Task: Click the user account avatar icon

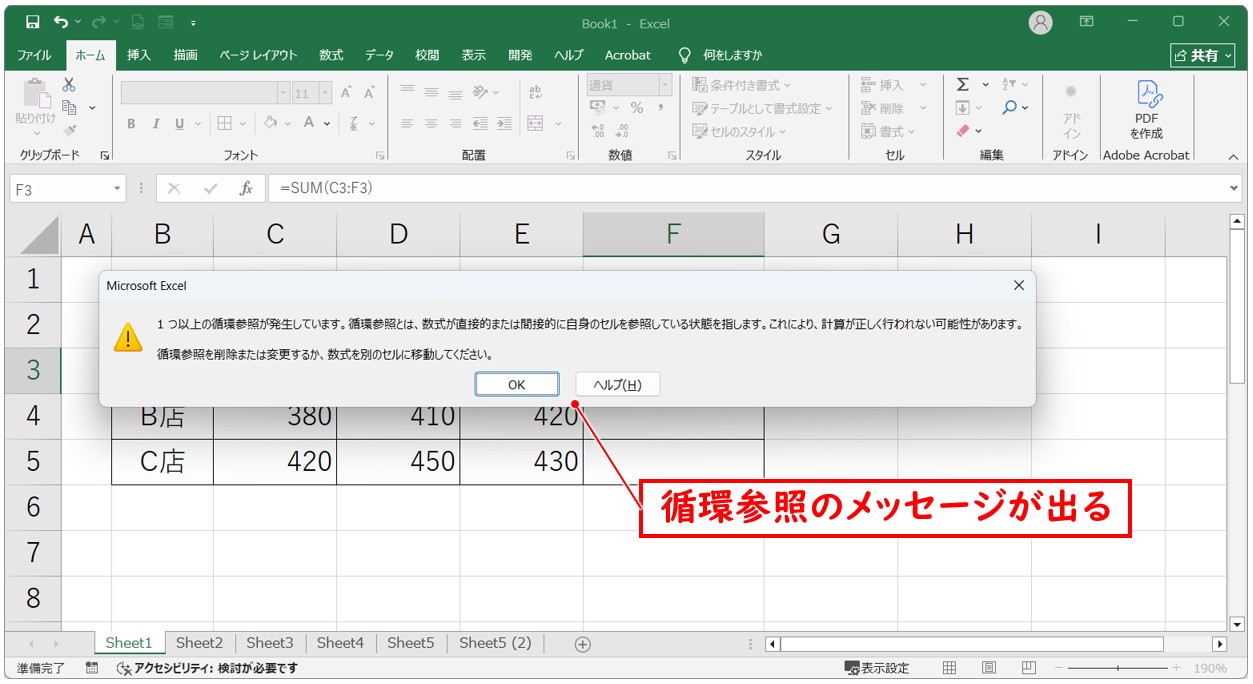Action: click(x=1041, y=22)
